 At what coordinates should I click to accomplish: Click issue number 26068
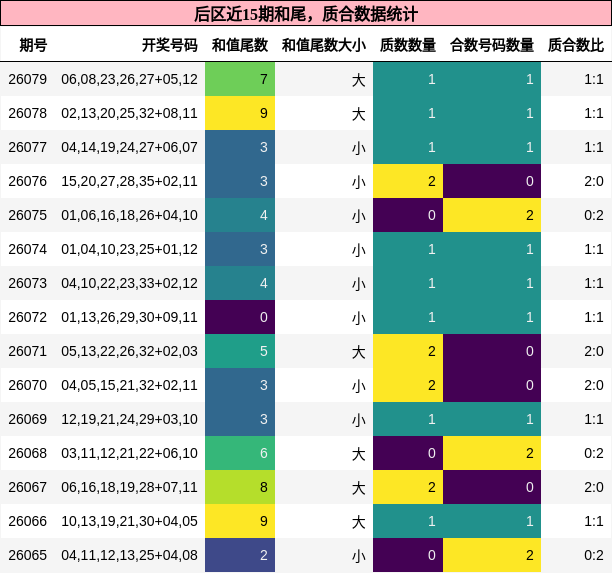pos(27,453)
